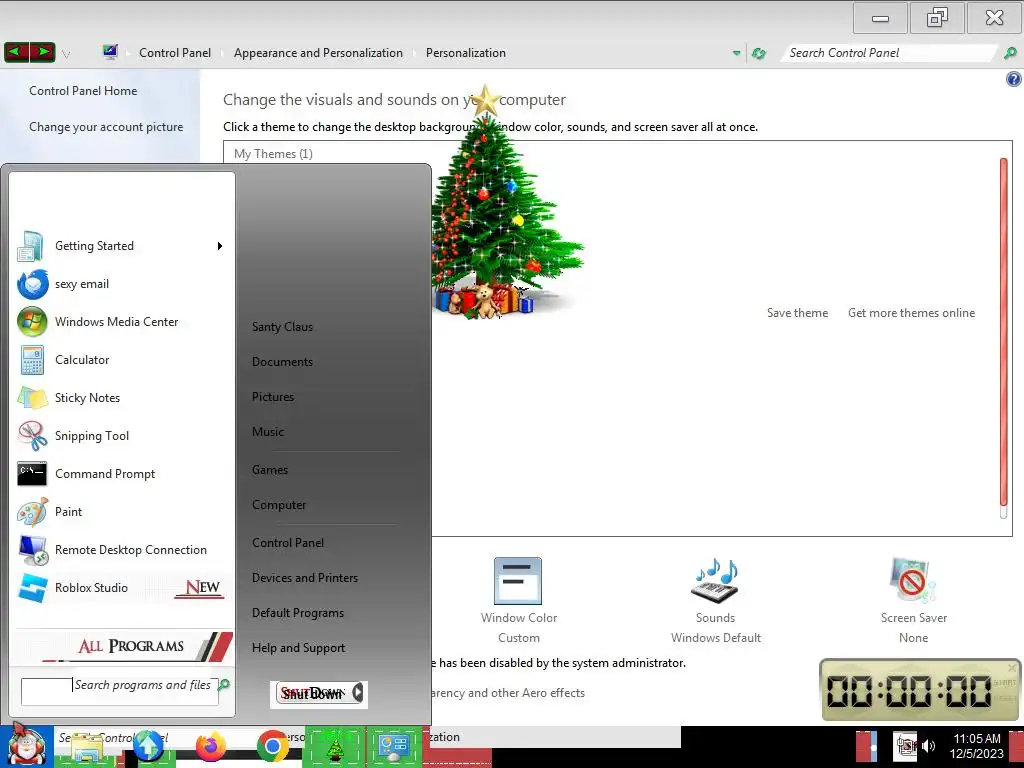Image resolution: width=1024 pixels, height=768 pixels.
Task: Open Default Programs
Action: (298, 613)
